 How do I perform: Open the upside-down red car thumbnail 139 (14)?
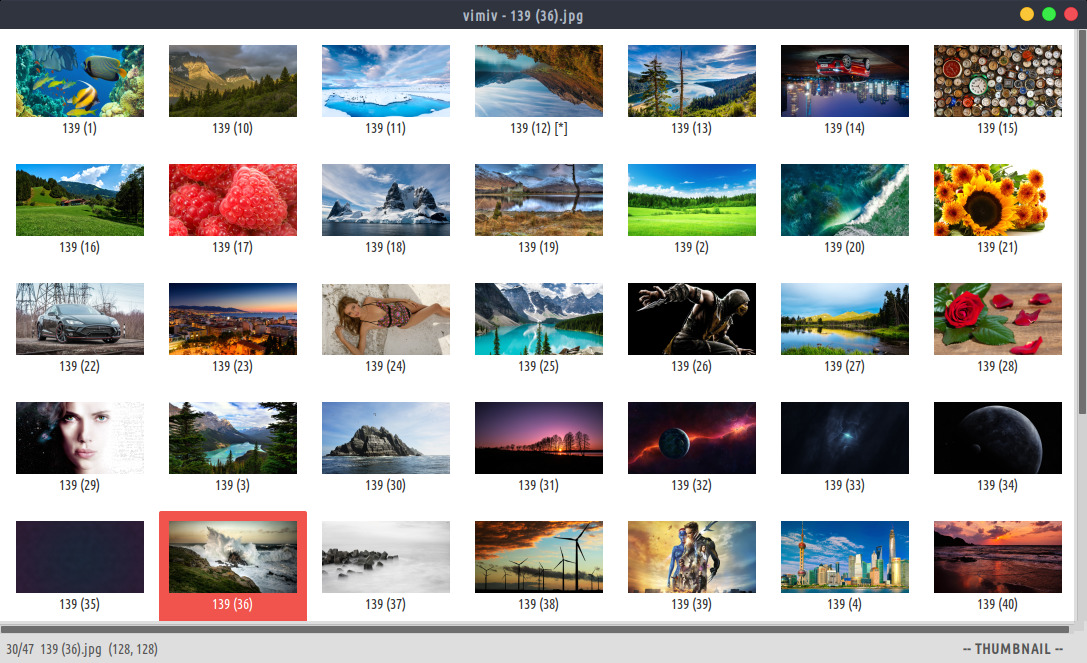[x=844, y=81]
